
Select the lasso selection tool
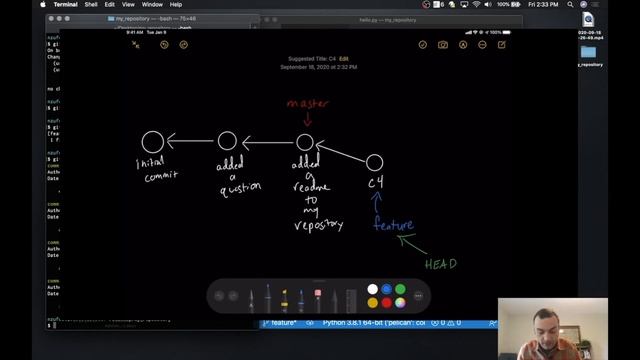pos(334,301)
